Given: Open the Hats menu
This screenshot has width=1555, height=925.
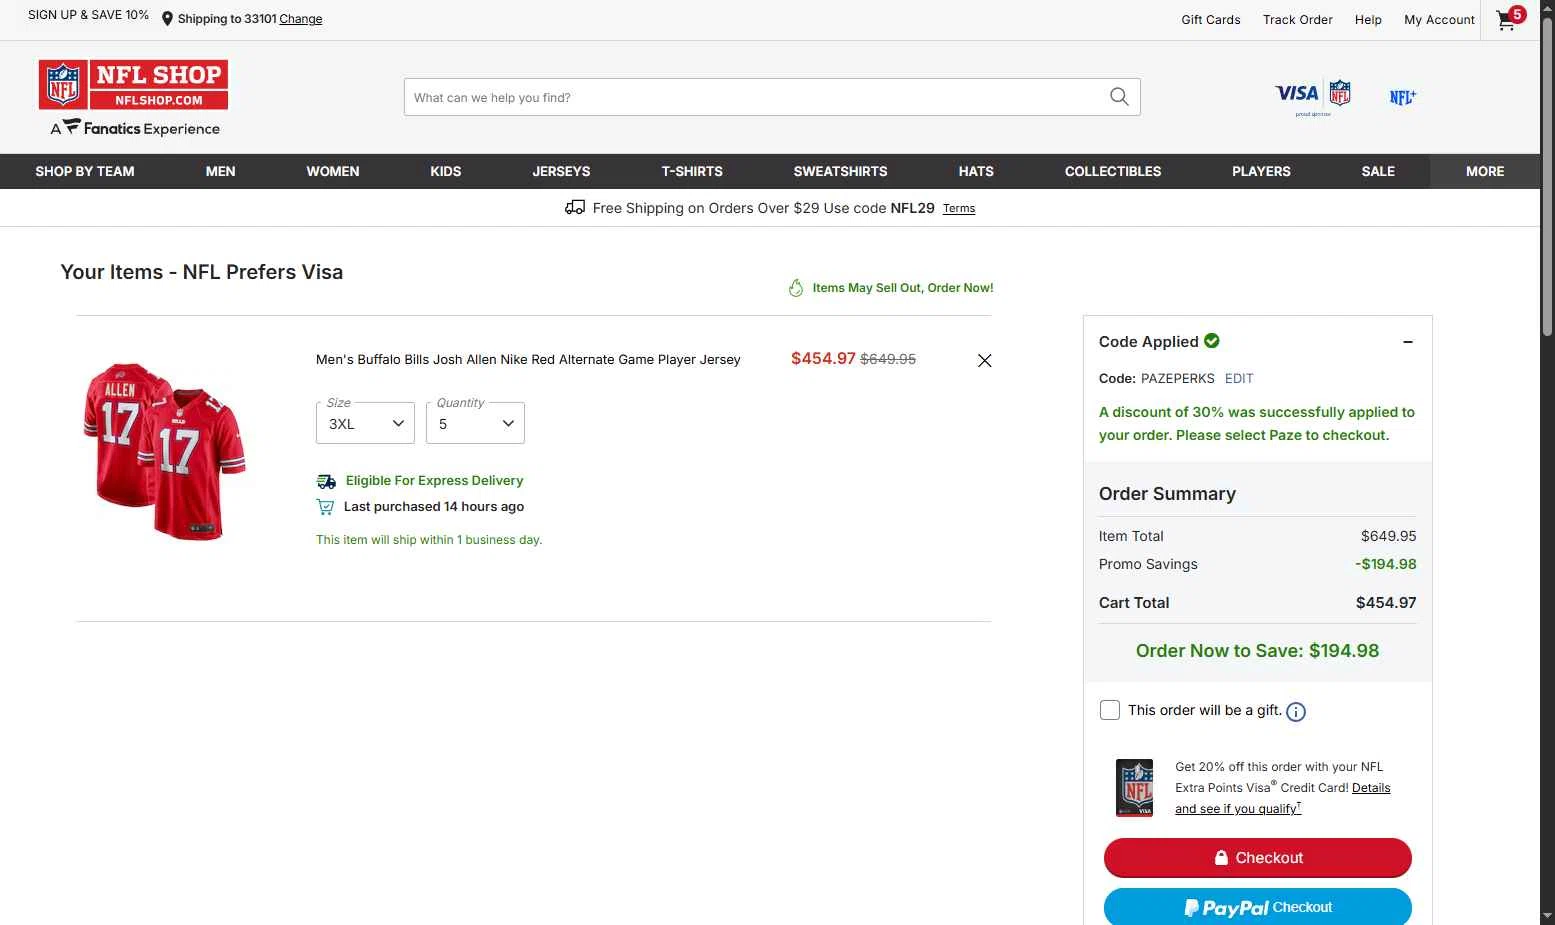Looking at the screenshot, I should [976, 171].
